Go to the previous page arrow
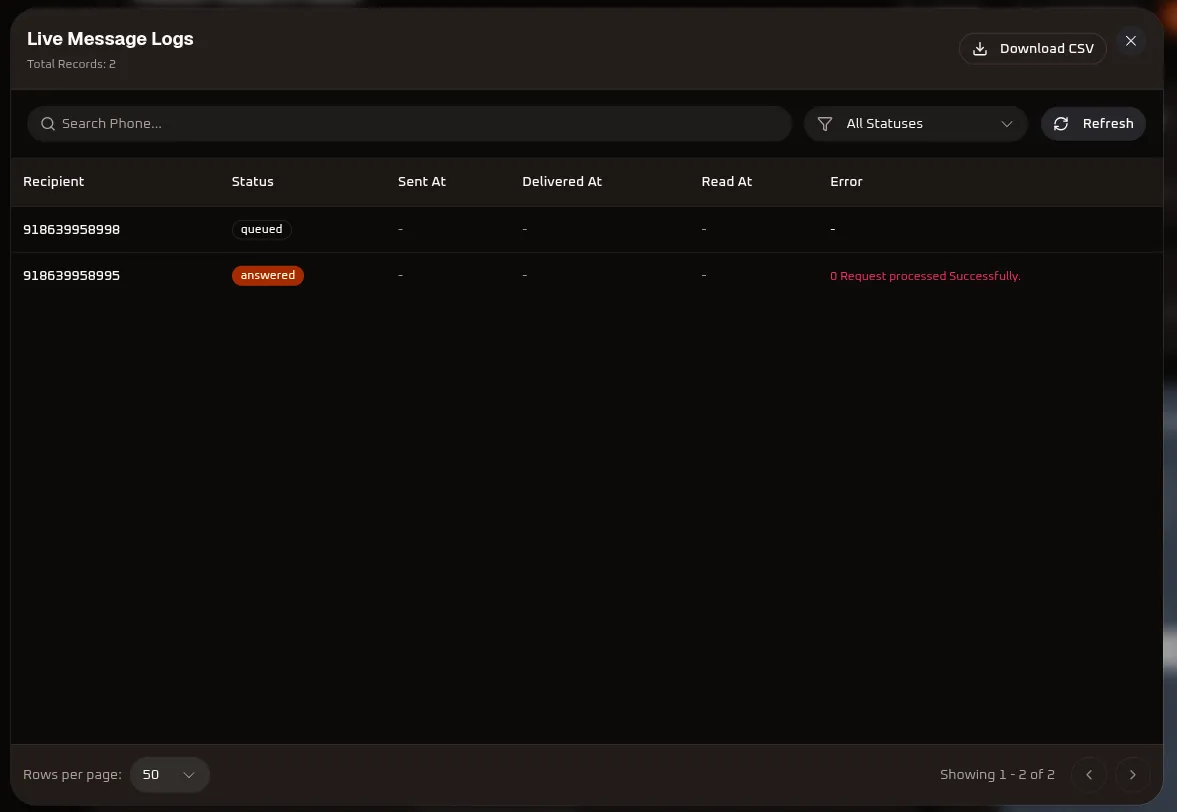 click(1088, 774)
